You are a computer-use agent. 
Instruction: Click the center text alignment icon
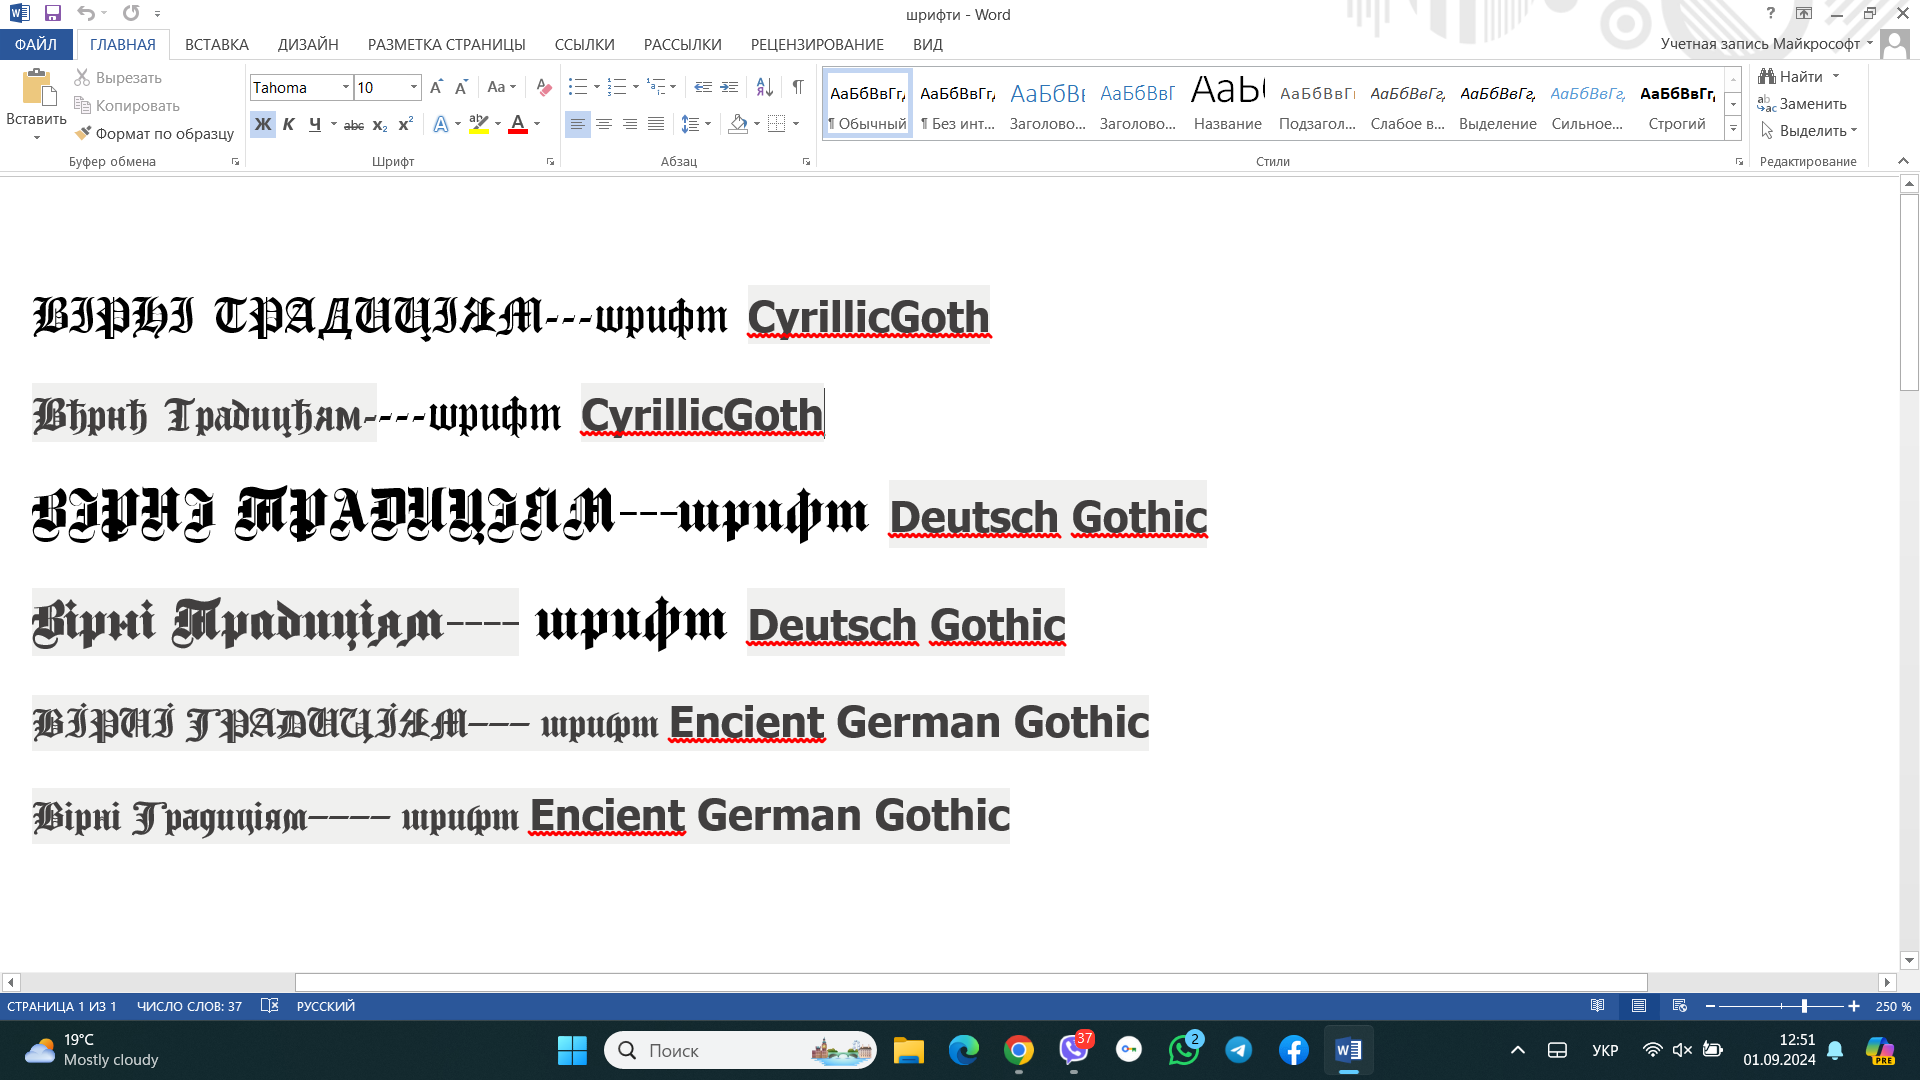pos(604,124)
